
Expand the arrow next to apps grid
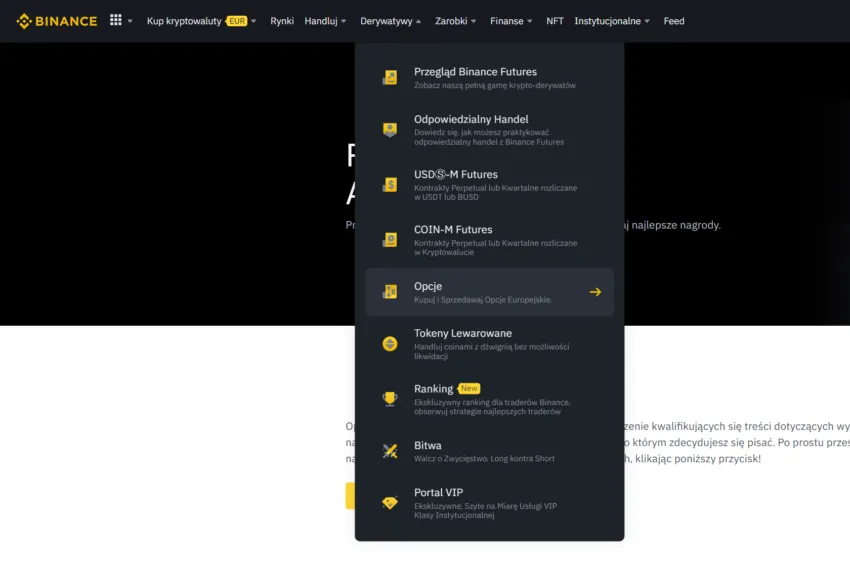[130, 21]
